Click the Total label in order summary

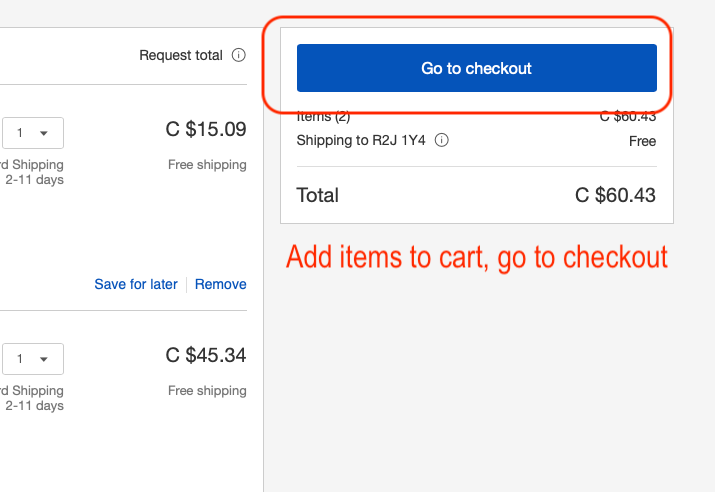(x=318, y=195)
